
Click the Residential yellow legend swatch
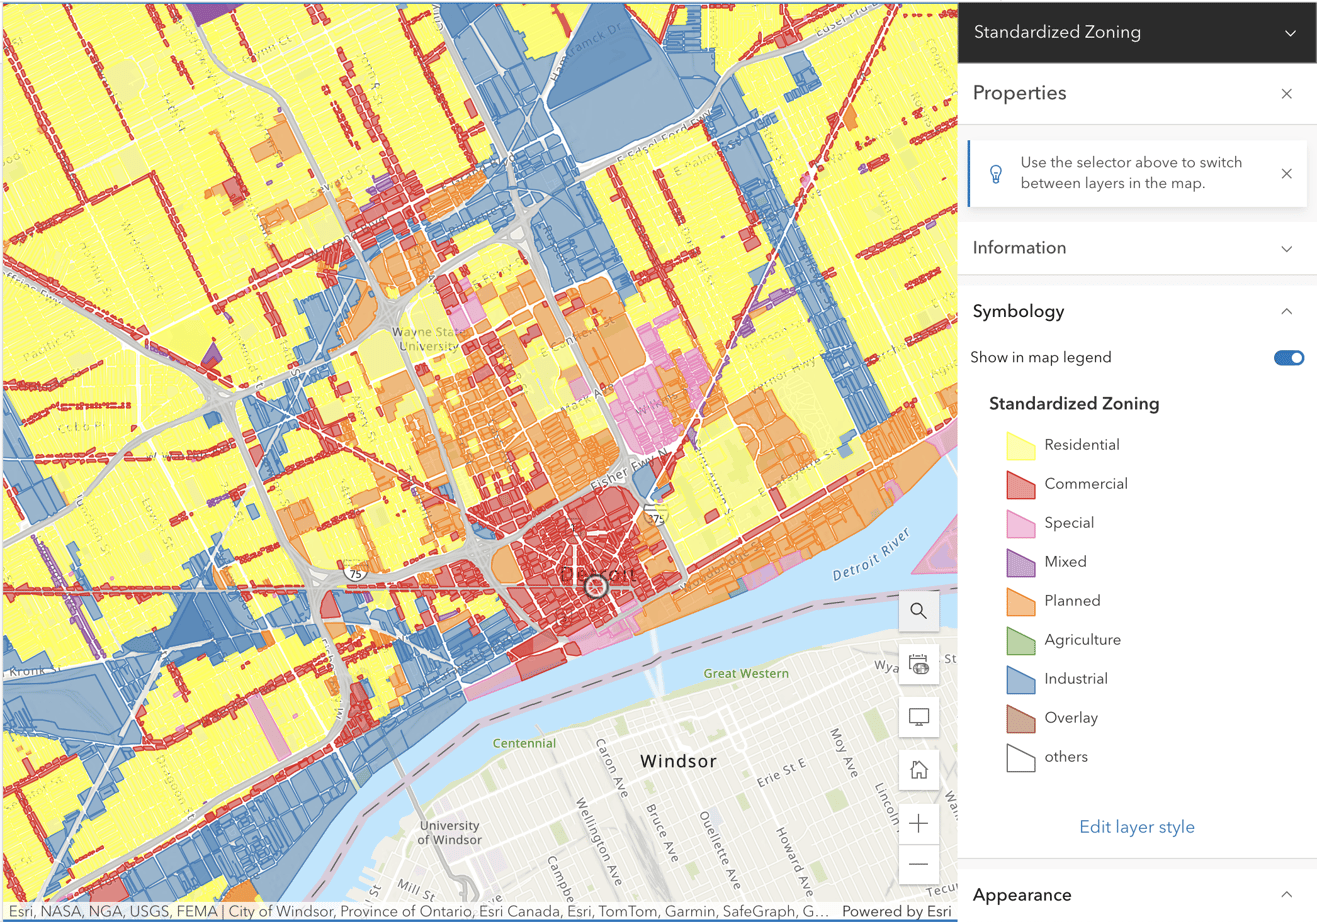(x=1019, y=444)
